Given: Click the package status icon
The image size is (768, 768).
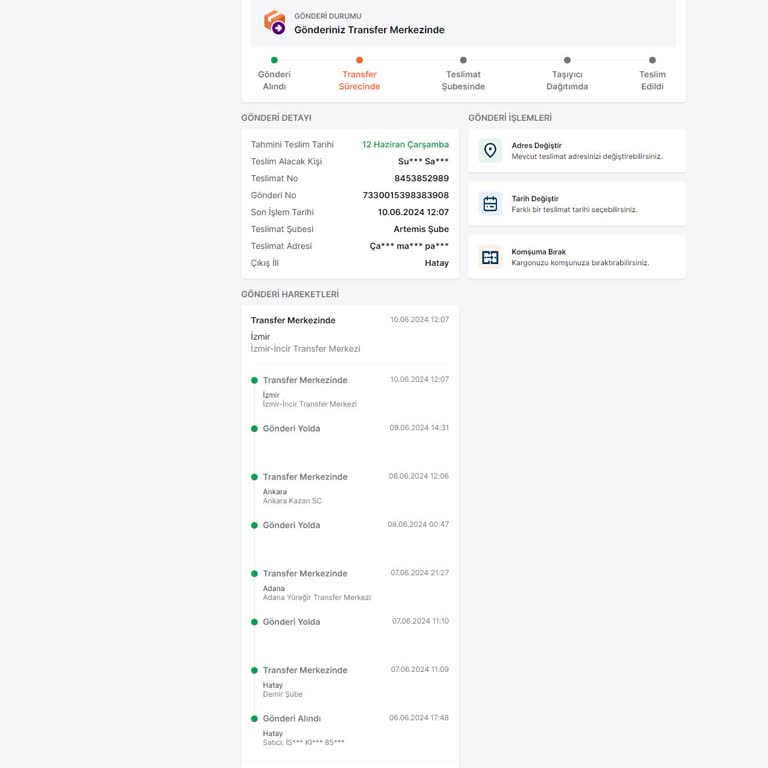Looking at the screenshot, I should click(x=274, y=22).
